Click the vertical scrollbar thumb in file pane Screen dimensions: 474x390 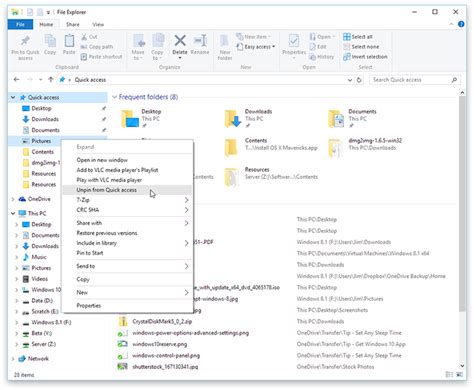pyautogui.click(x=462, y=204)
